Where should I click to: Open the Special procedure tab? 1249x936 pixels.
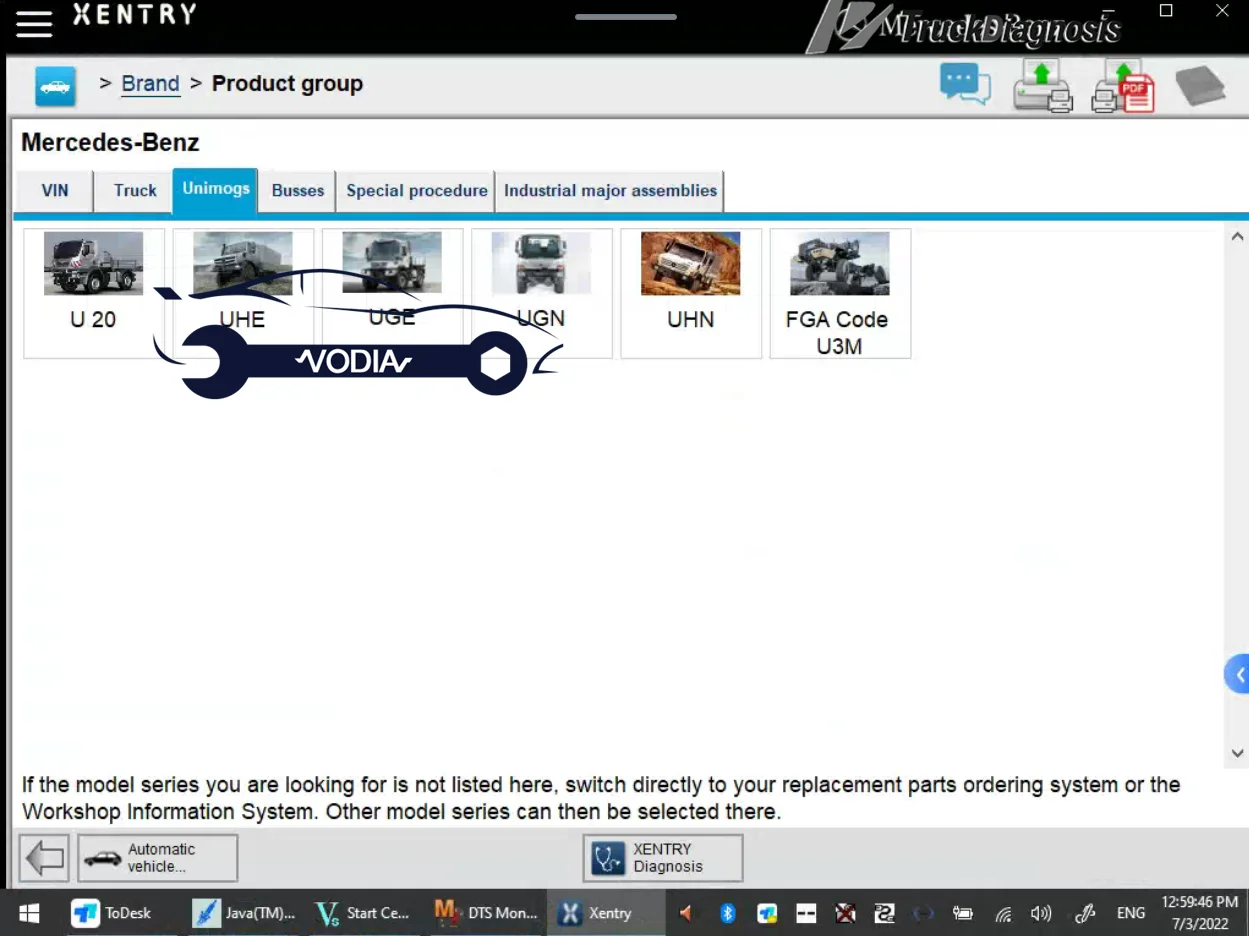coord(417,191)
